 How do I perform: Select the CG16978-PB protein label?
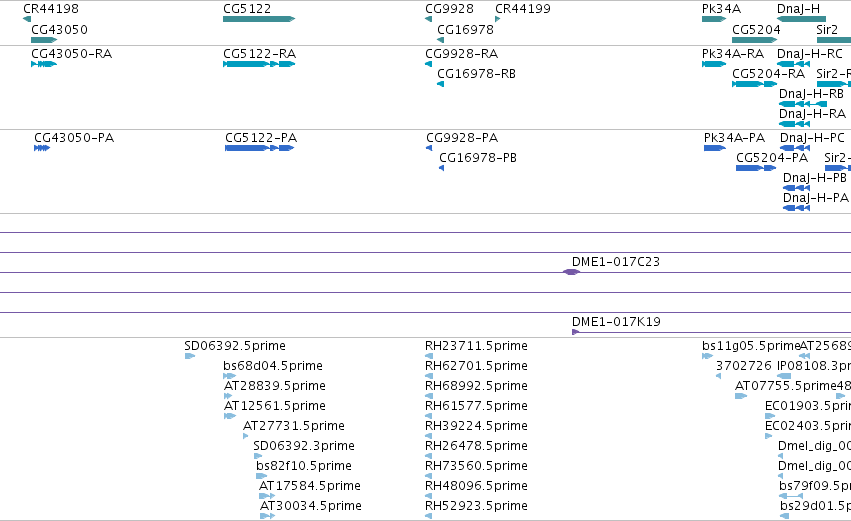(x=478, y=158)
